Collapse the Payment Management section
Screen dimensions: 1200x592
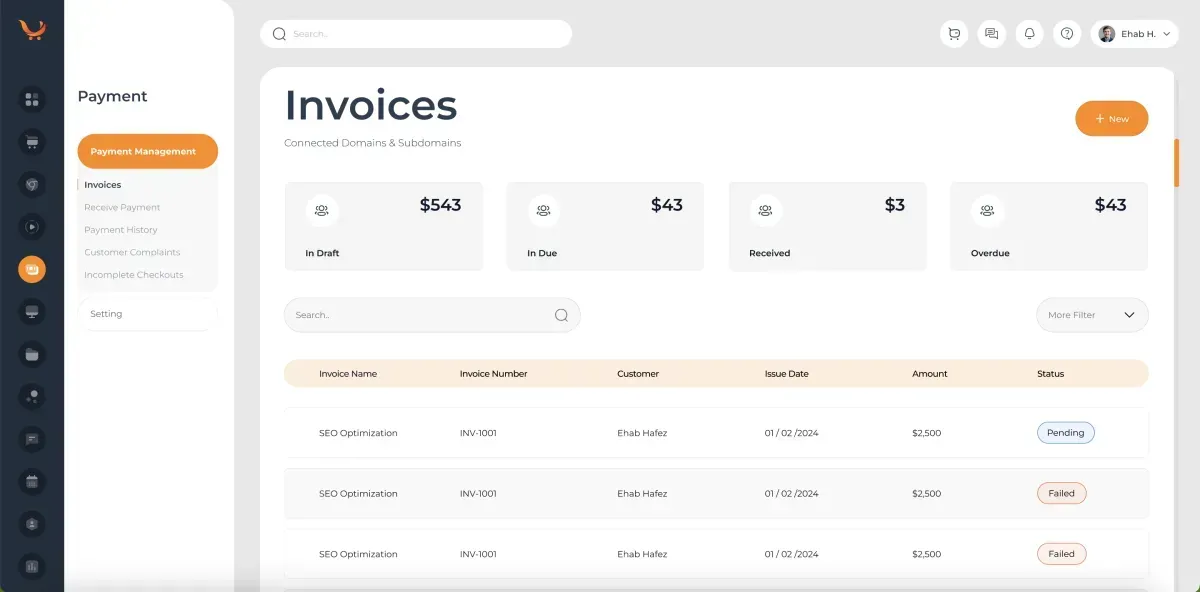(147, 152)
